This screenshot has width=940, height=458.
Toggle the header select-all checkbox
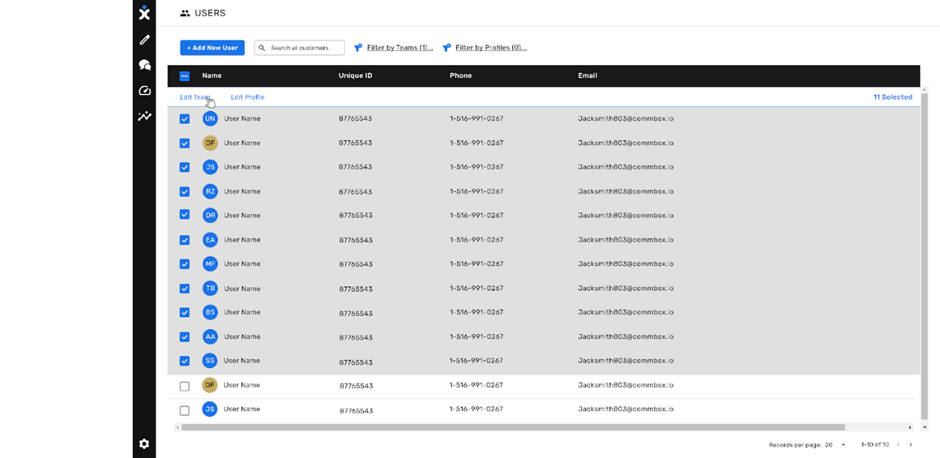point(185,76)
